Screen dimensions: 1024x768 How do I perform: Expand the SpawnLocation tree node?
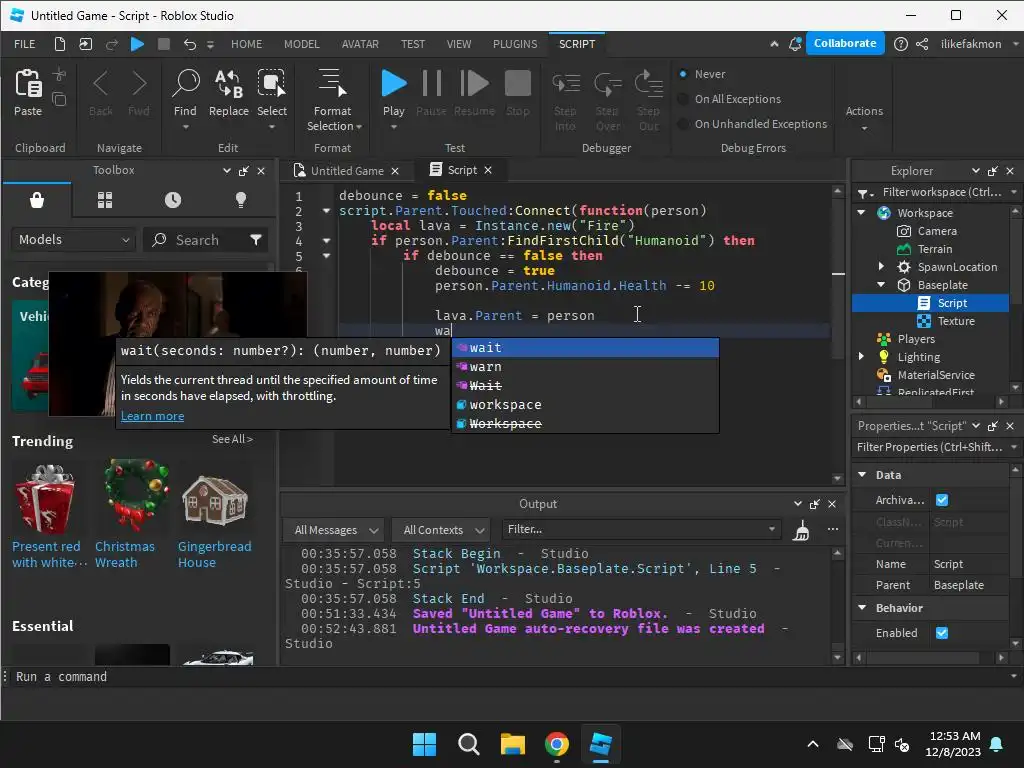(x=881, y=267)
